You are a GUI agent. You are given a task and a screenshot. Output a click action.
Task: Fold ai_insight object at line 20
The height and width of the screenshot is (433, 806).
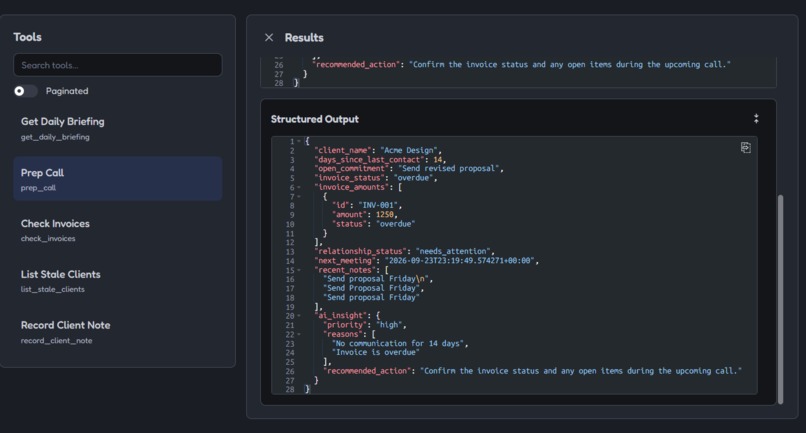[x=299, y=316]
